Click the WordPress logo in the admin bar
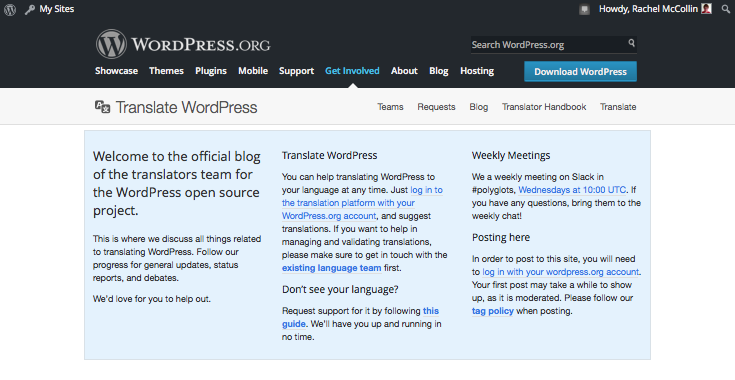The height and width of the screenshot is (380, 735). pyautogui.click(x=10, y=9)
